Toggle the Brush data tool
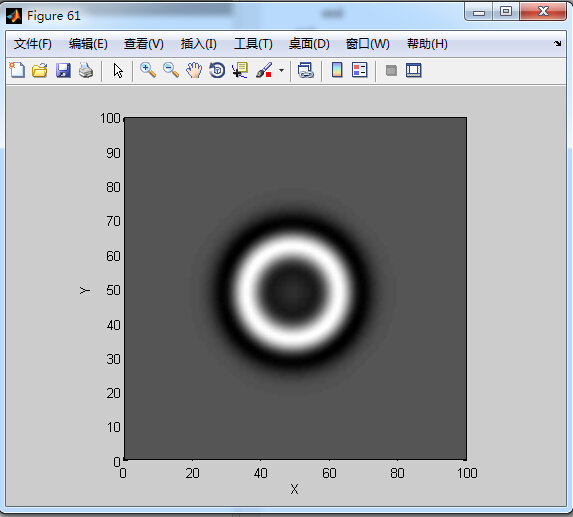Viewport: 573px width, 517px height. coord(264,70)
